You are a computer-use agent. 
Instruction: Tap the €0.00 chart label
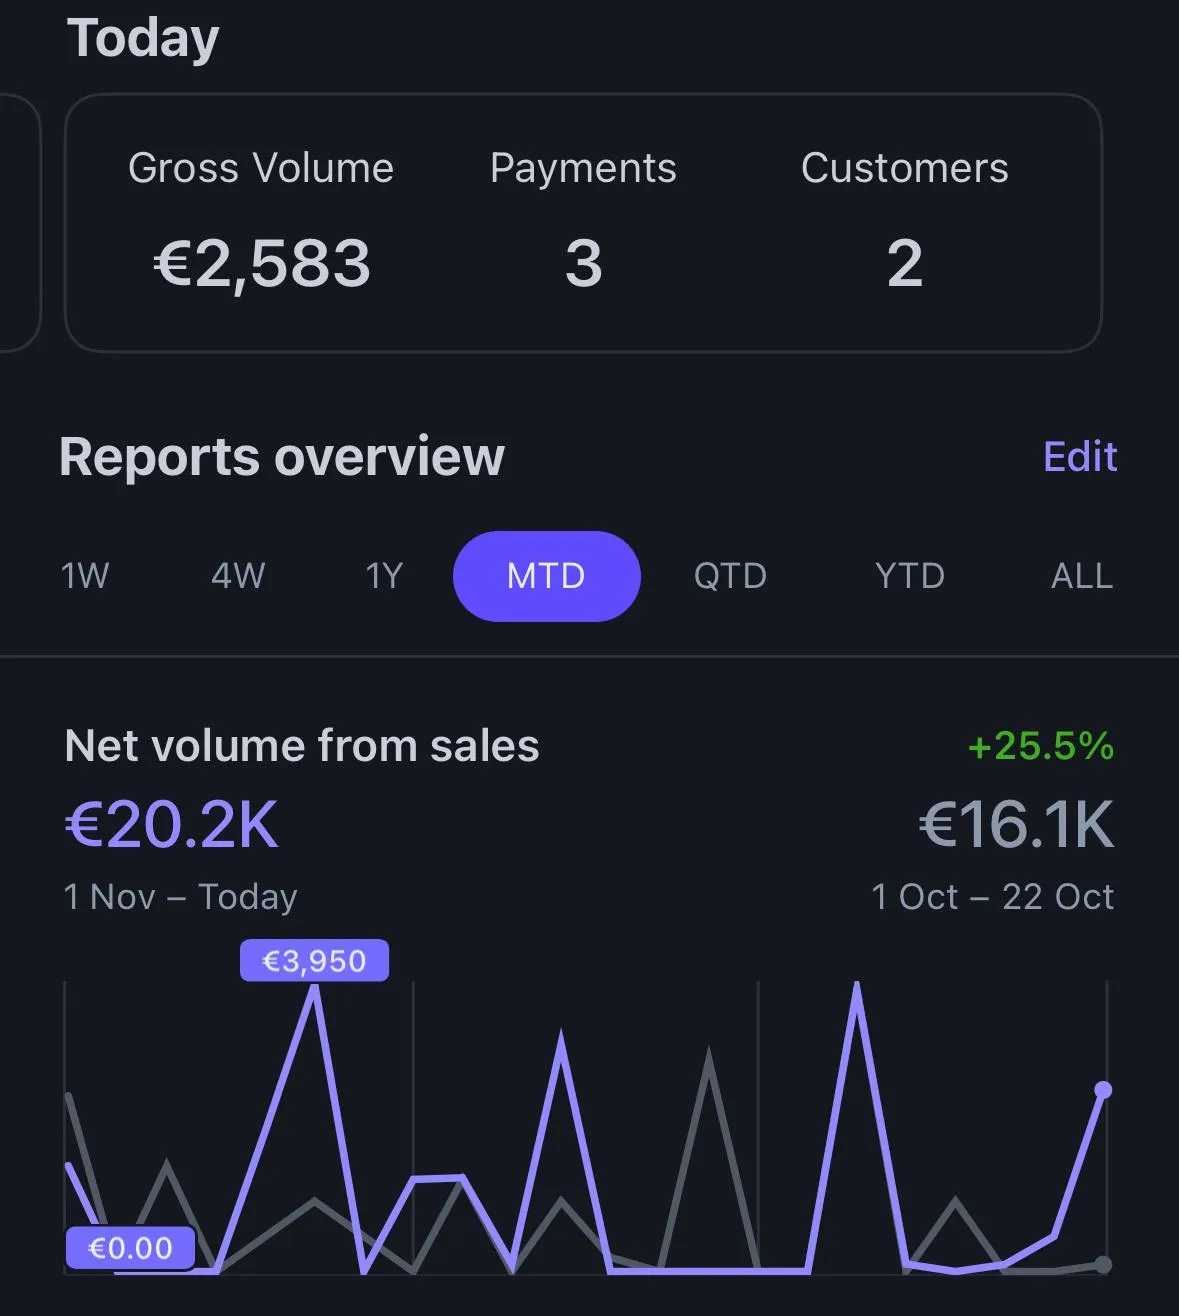point(130,1248)
